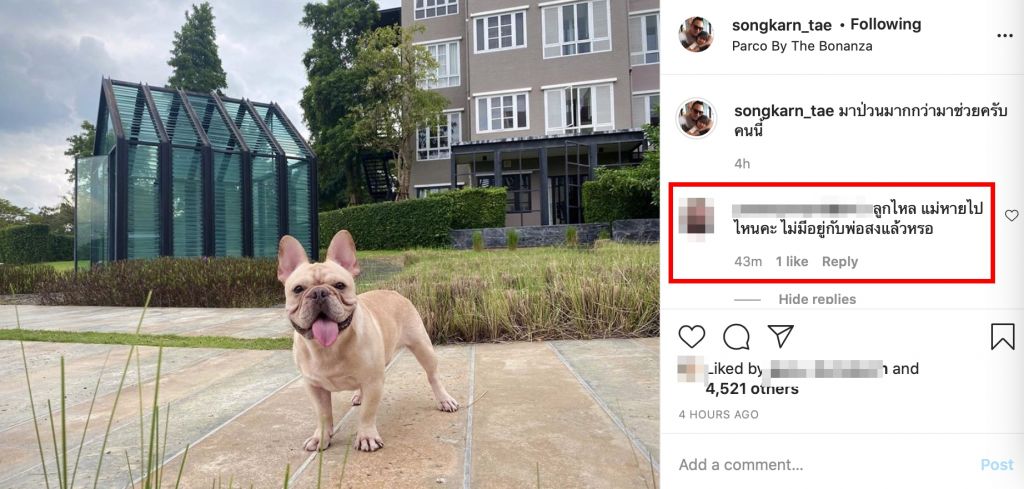
Task: View who gave 1 like on comment
Action: pos(792,262)
